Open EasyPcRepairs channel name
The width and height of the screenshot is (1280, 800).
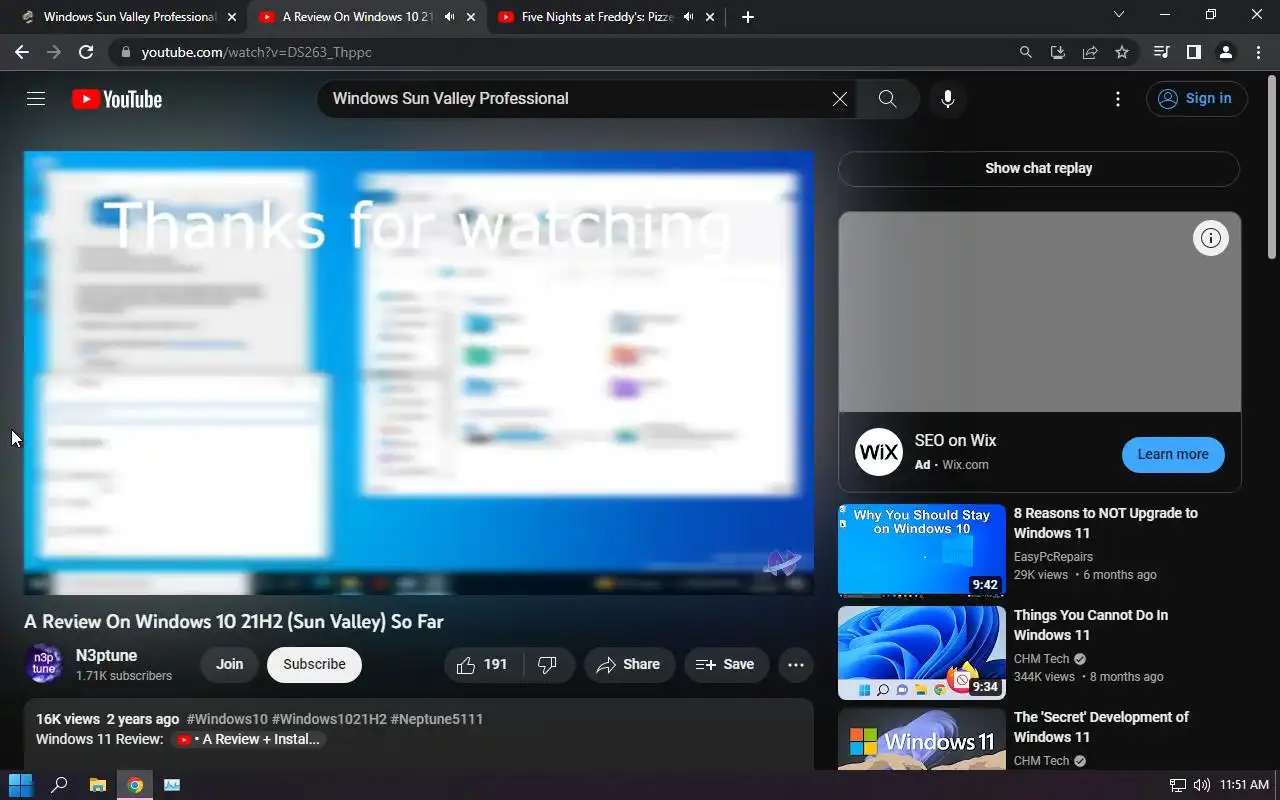1053,557
